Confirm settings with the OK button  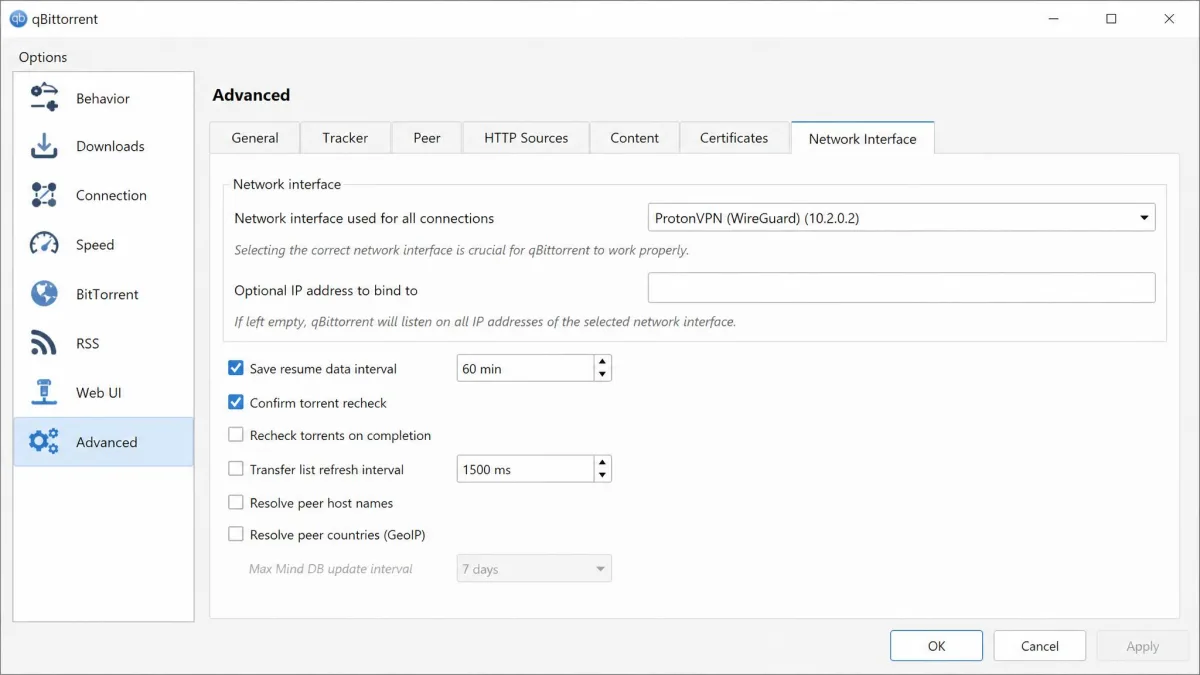[936, 646]
